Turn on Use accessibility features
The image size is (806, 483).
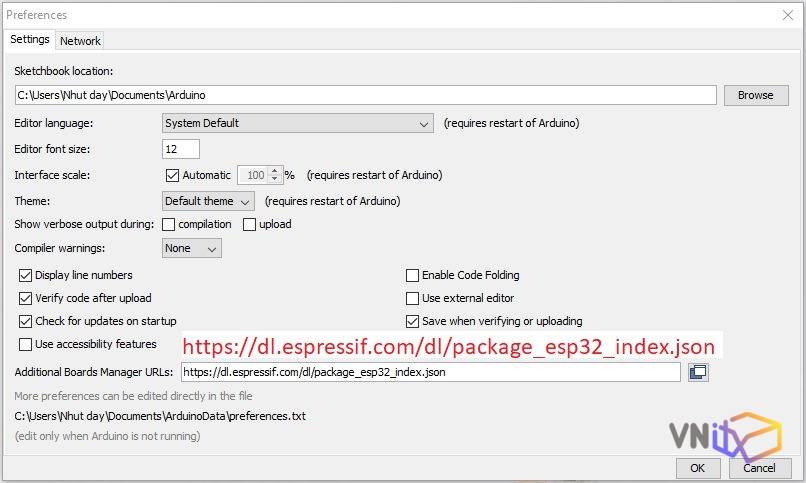[26, 344]
